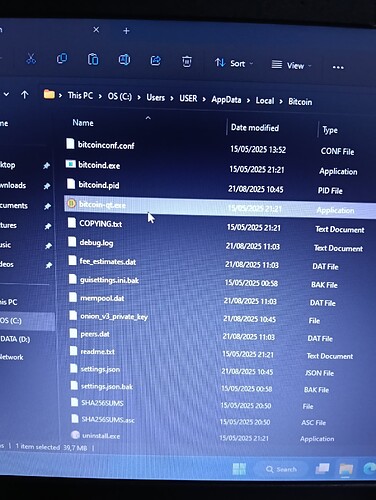
Task: Expand chevron after OS (C:) breadcrumb
Action: [x=139, y=98]
